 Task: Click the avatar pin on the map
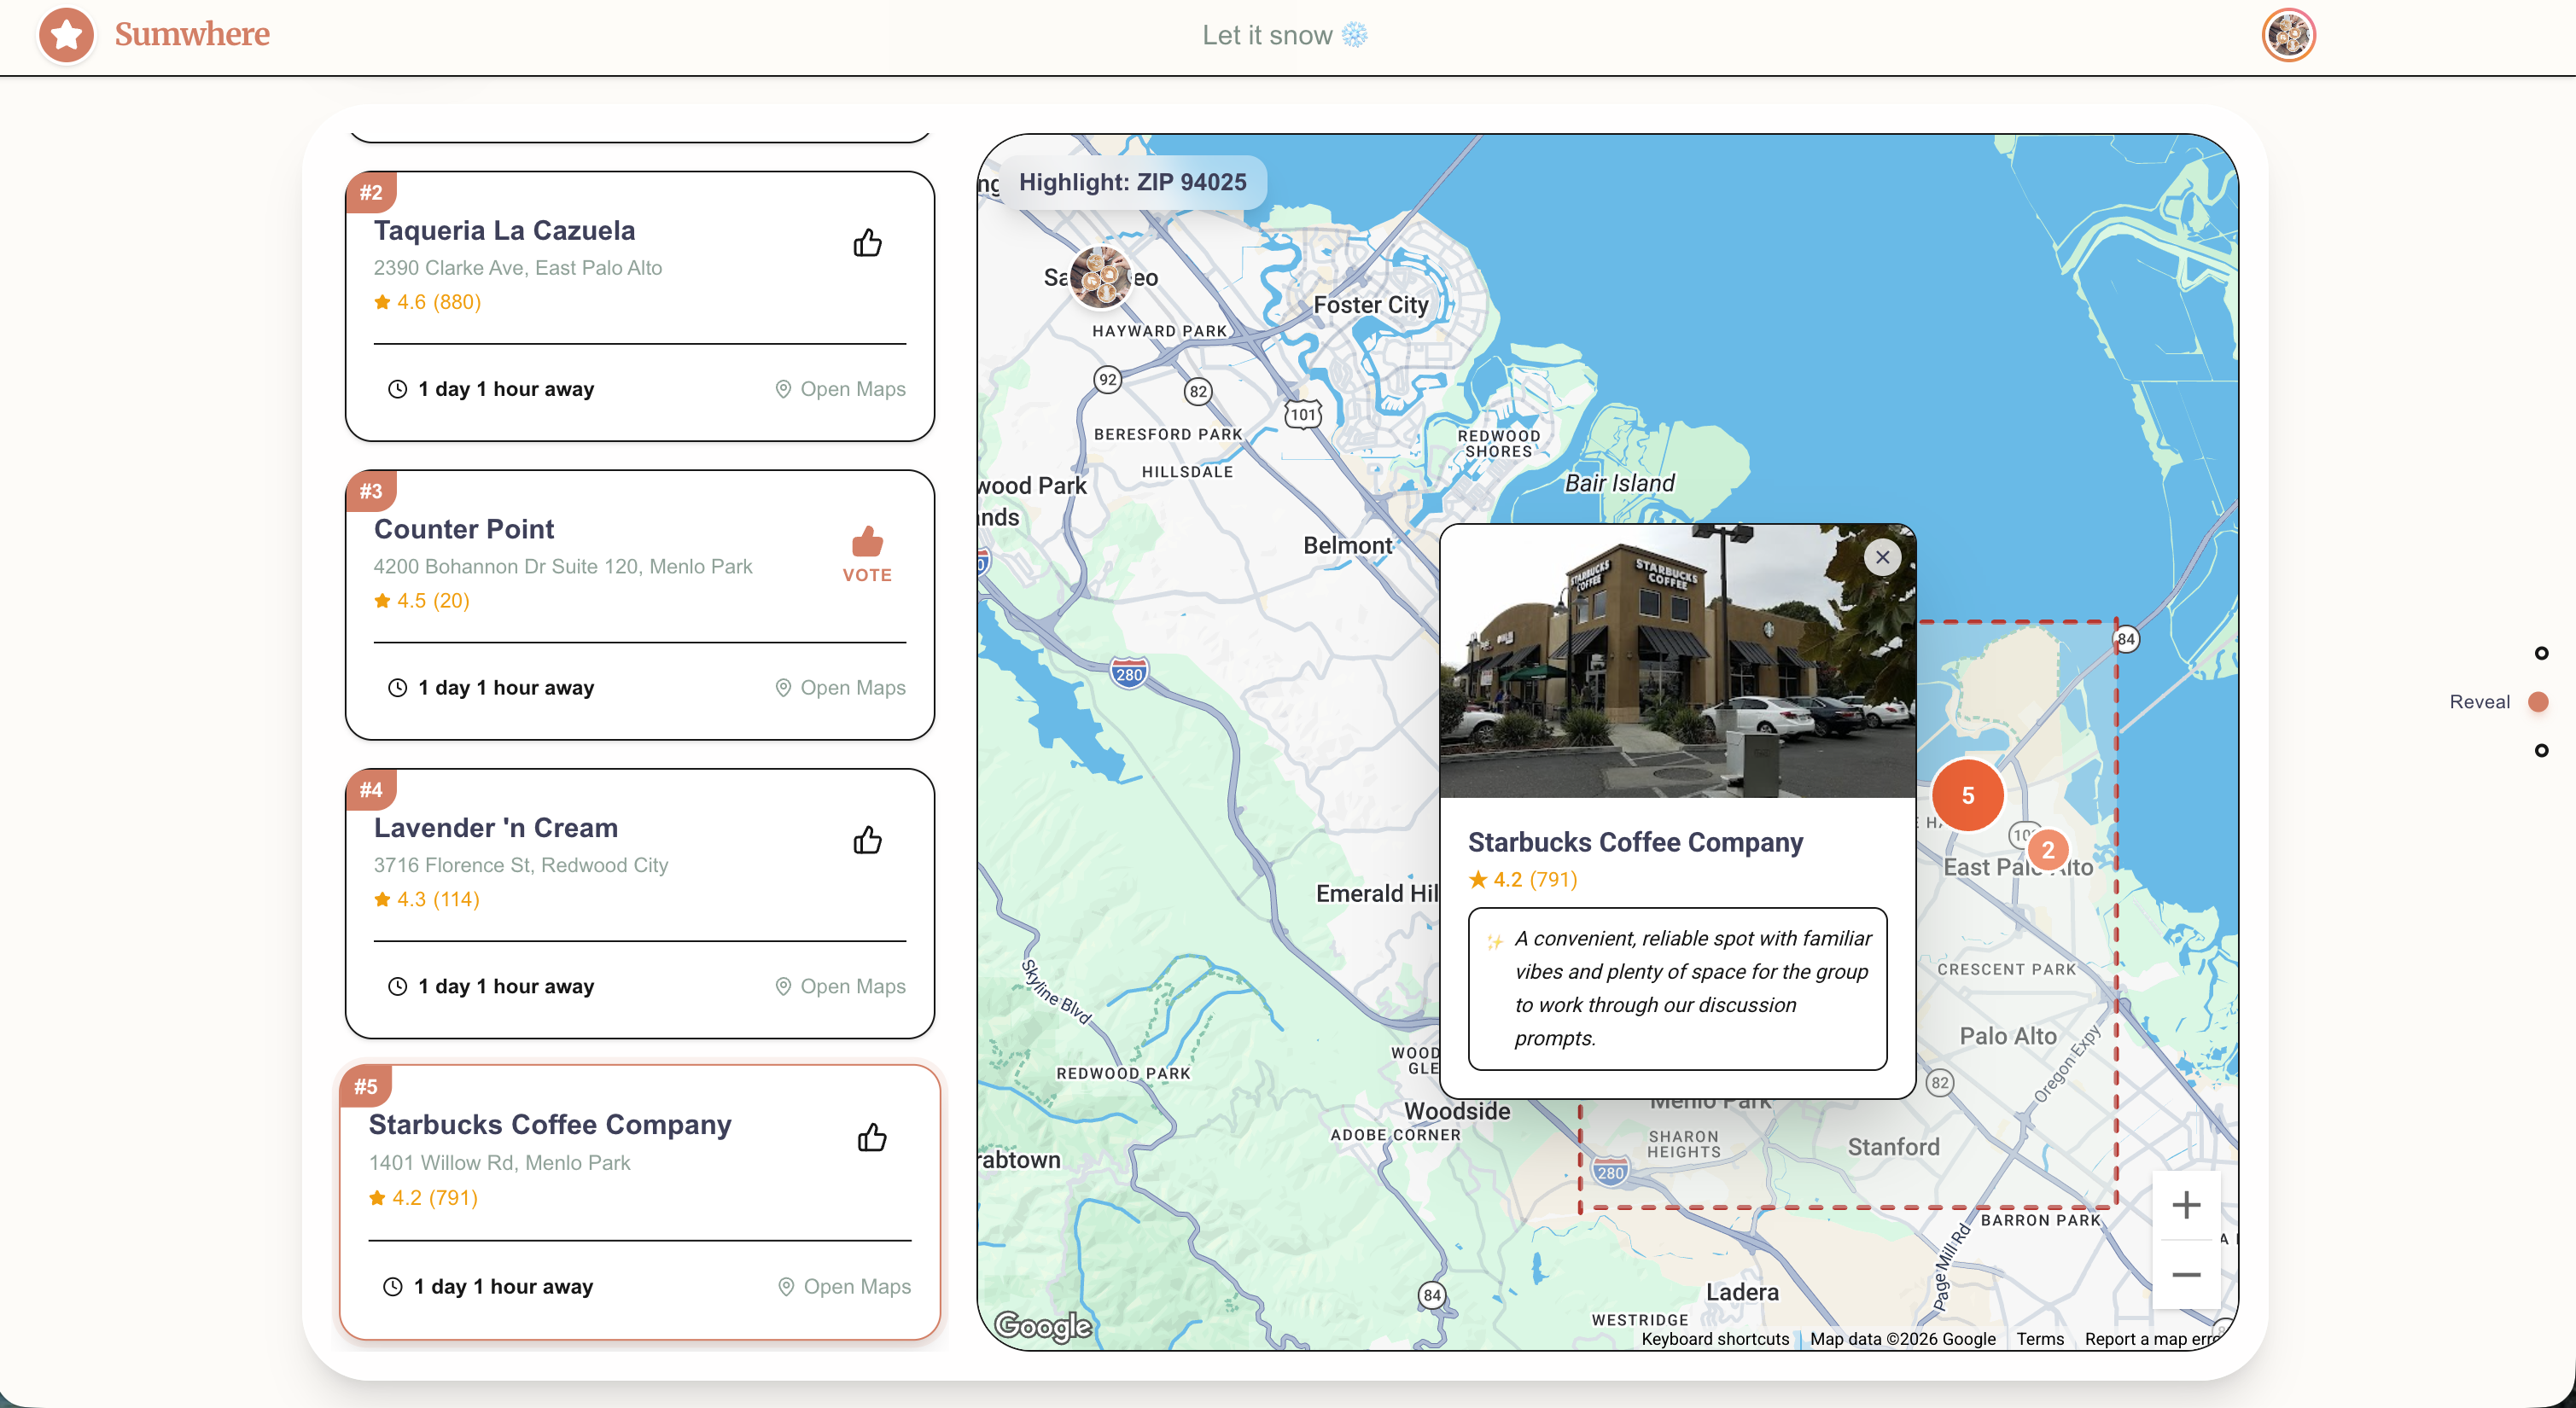1100,277
